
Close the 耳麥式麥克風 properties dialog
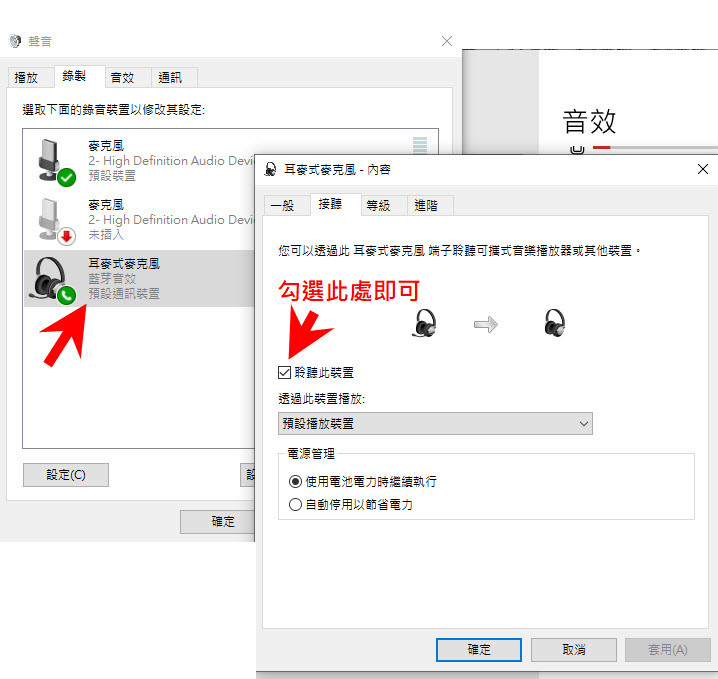point(703,169)
